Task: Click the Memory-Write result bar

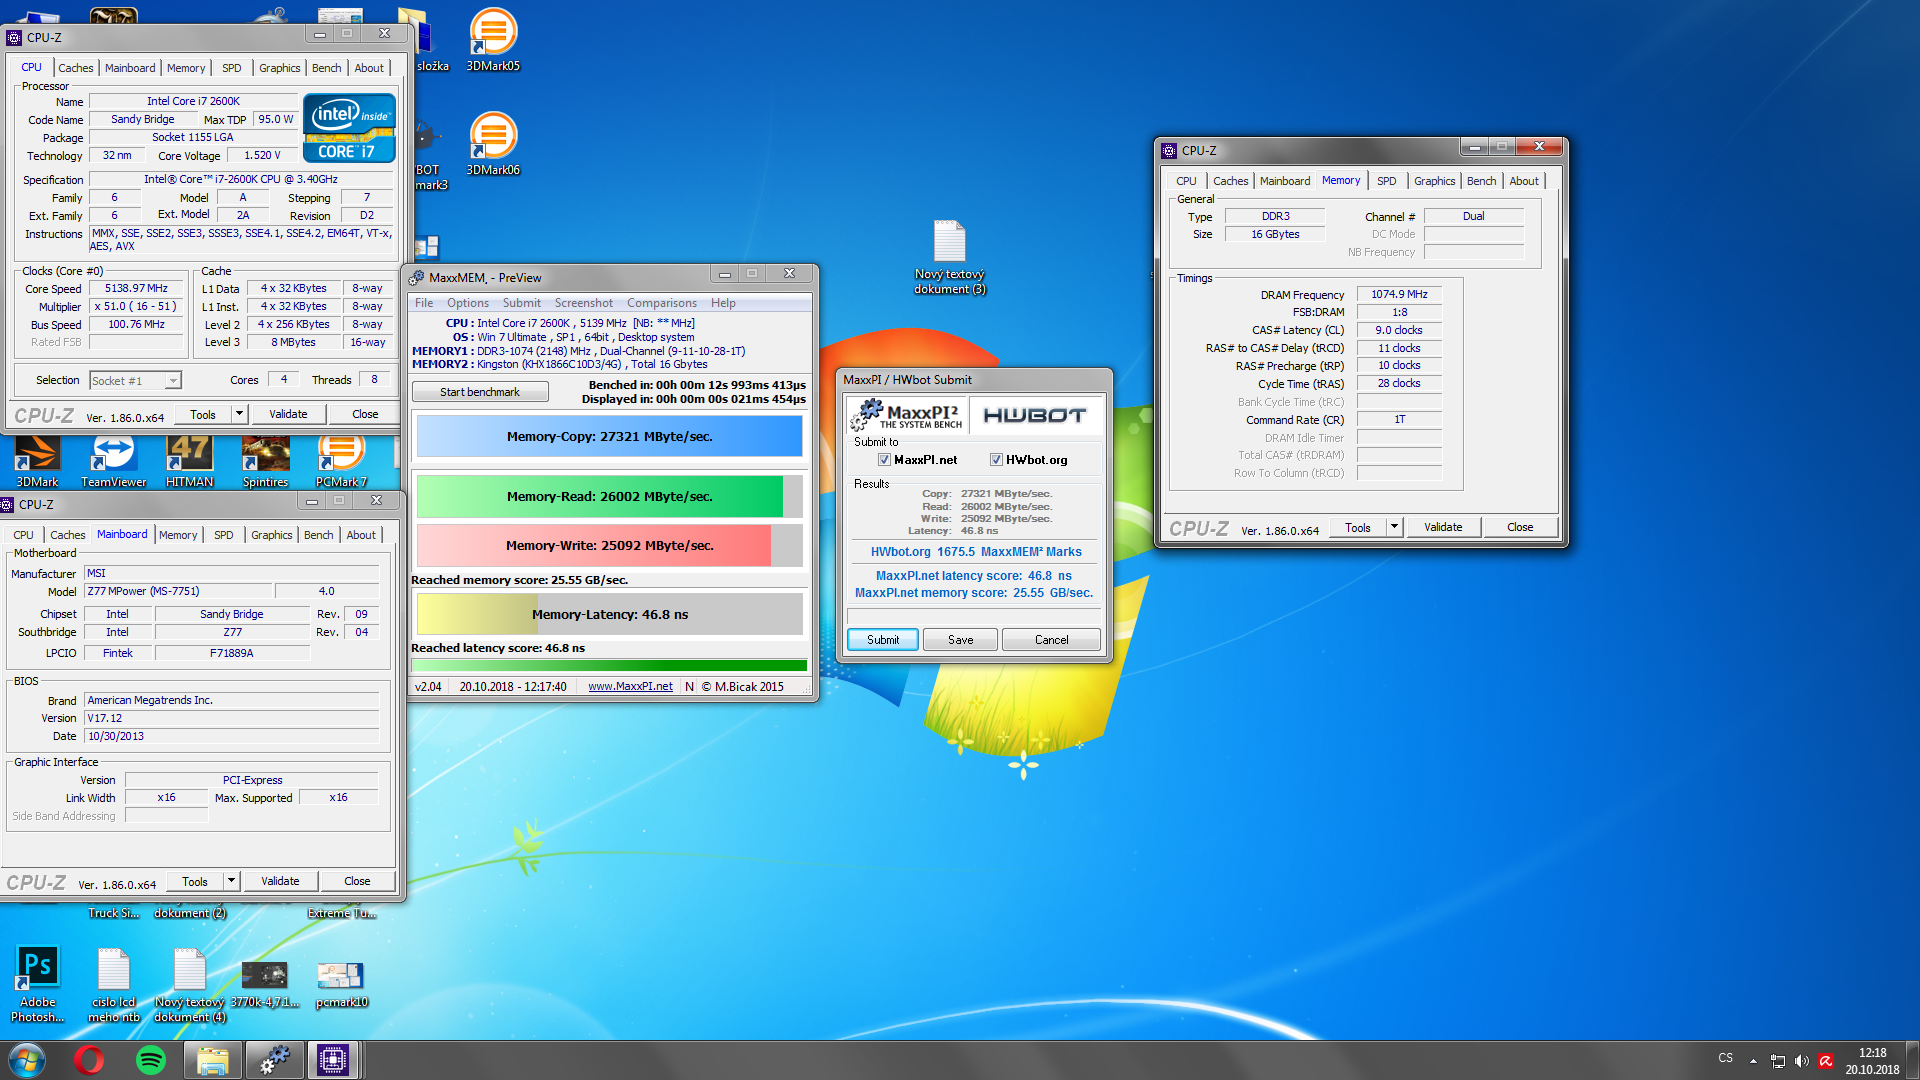Action: (x=609, y=546)
